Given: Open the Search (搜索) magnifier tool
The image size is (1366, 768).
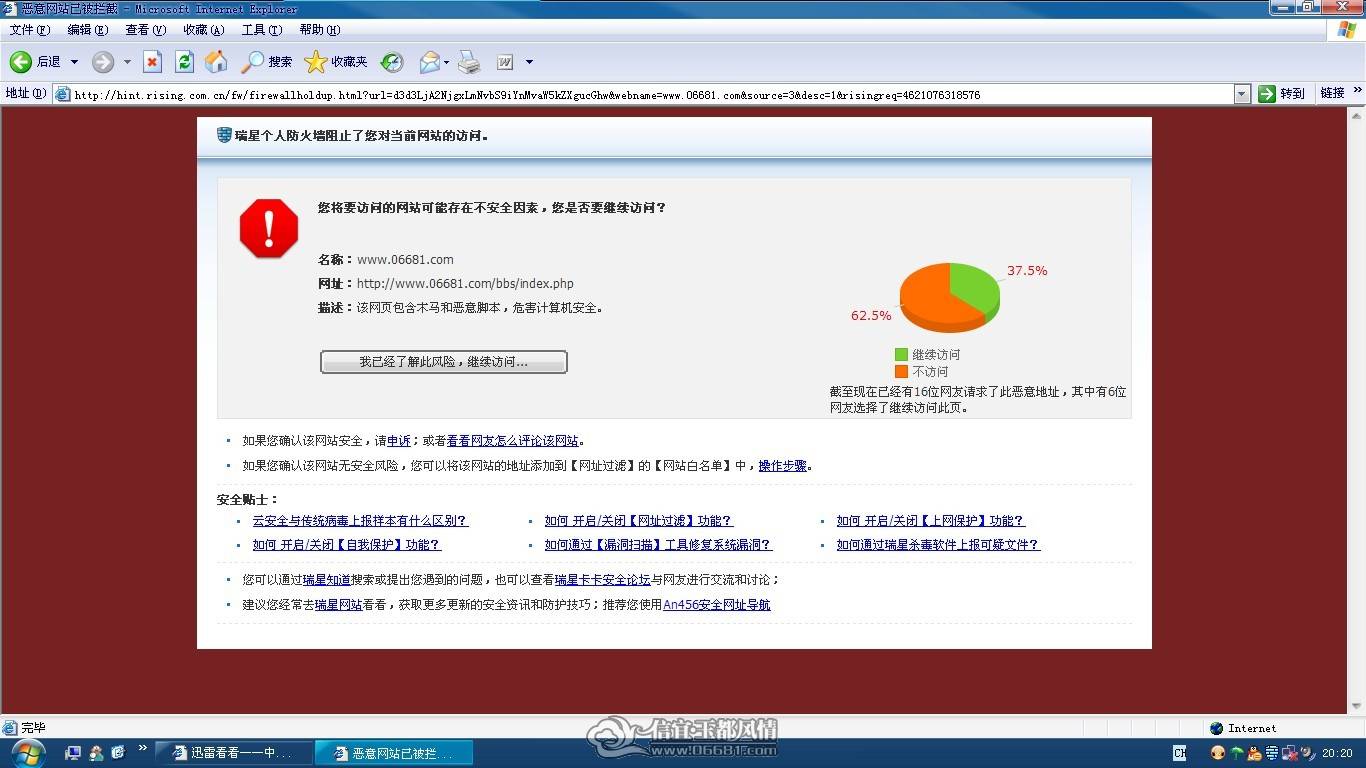Looking at the screenshot, I should 267,62.
